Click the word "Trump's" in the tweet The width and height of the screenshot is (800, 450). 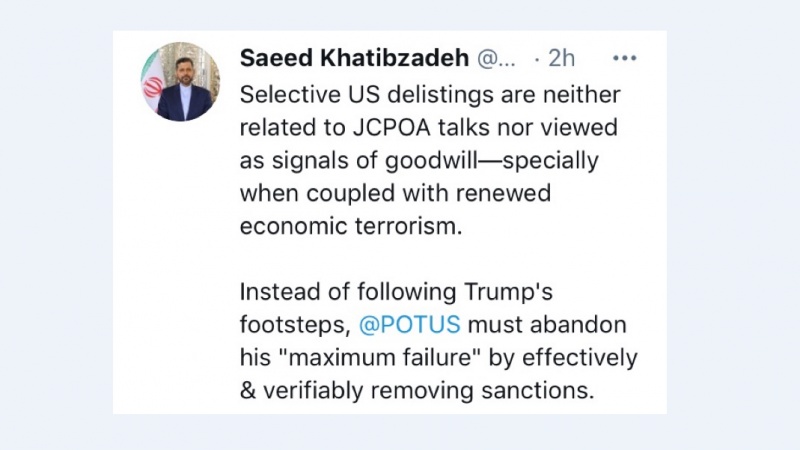[x=527, y=293]
